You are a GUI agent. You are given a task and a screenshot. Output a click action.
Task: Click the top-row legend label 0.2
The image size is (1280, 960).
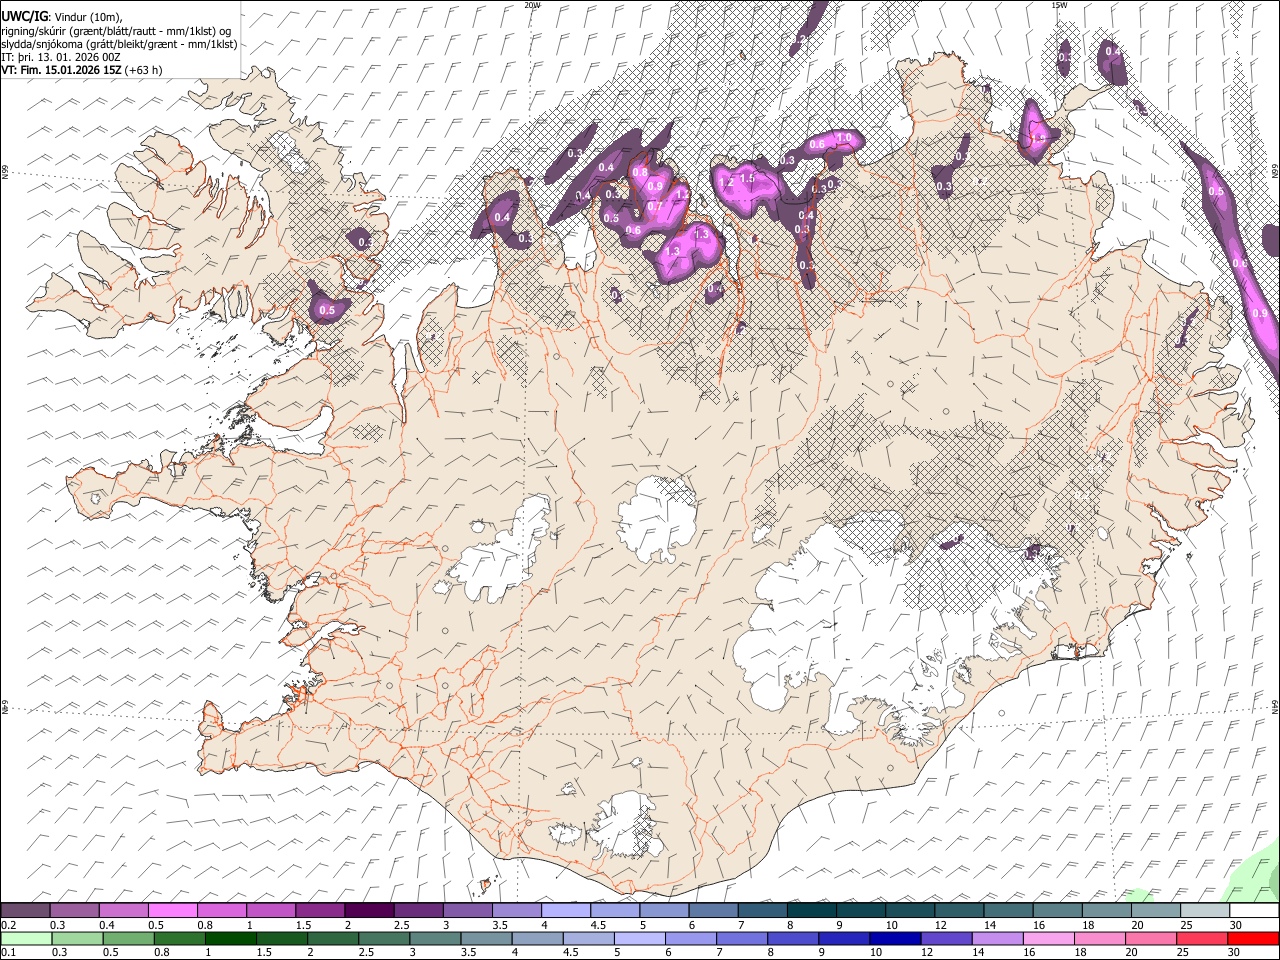click(x=8, y=925)
